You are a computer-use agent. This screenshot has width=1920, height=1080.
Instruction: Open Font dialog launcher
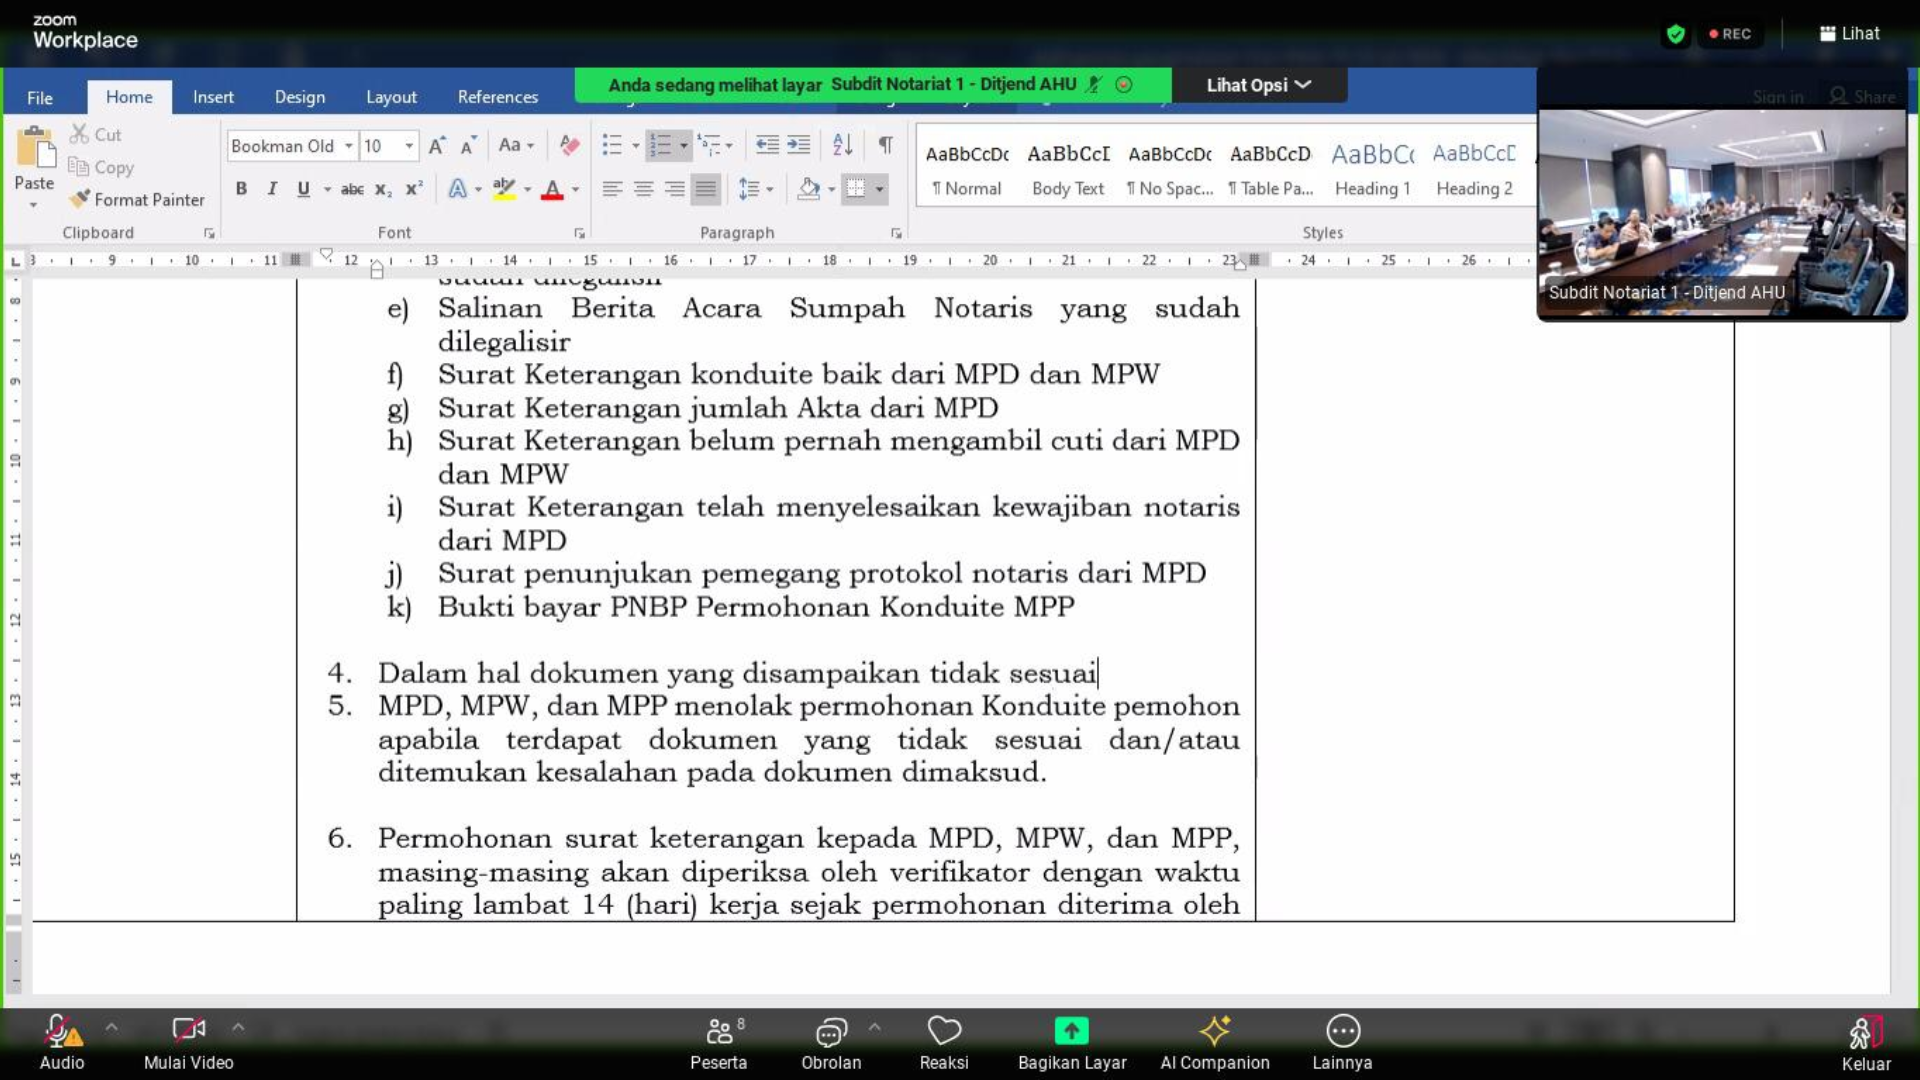(x=580, y=233)
